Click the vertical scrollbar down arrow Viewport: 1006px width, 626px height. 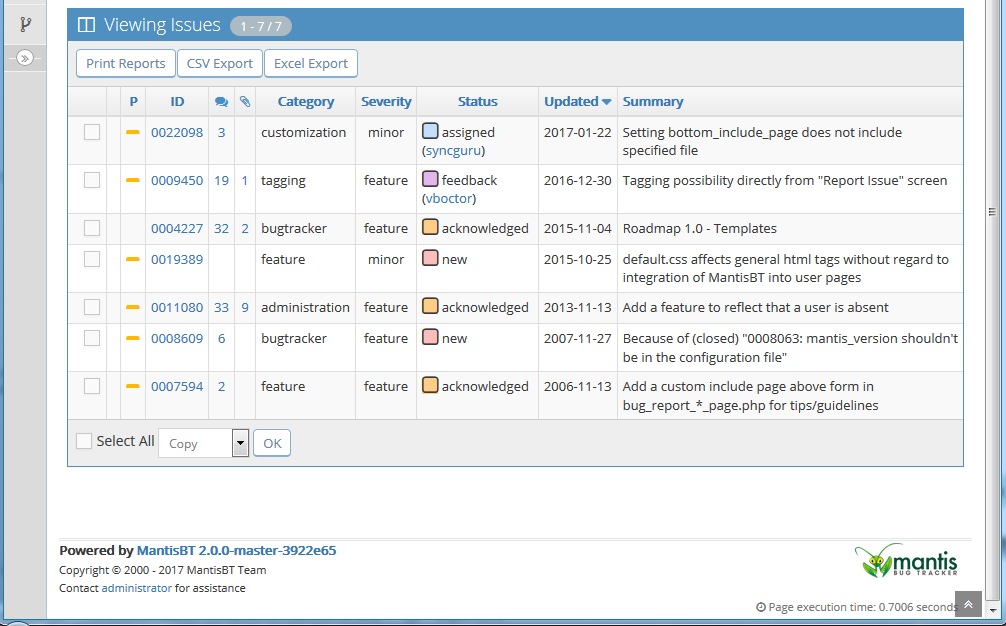[x=992, y=609]
